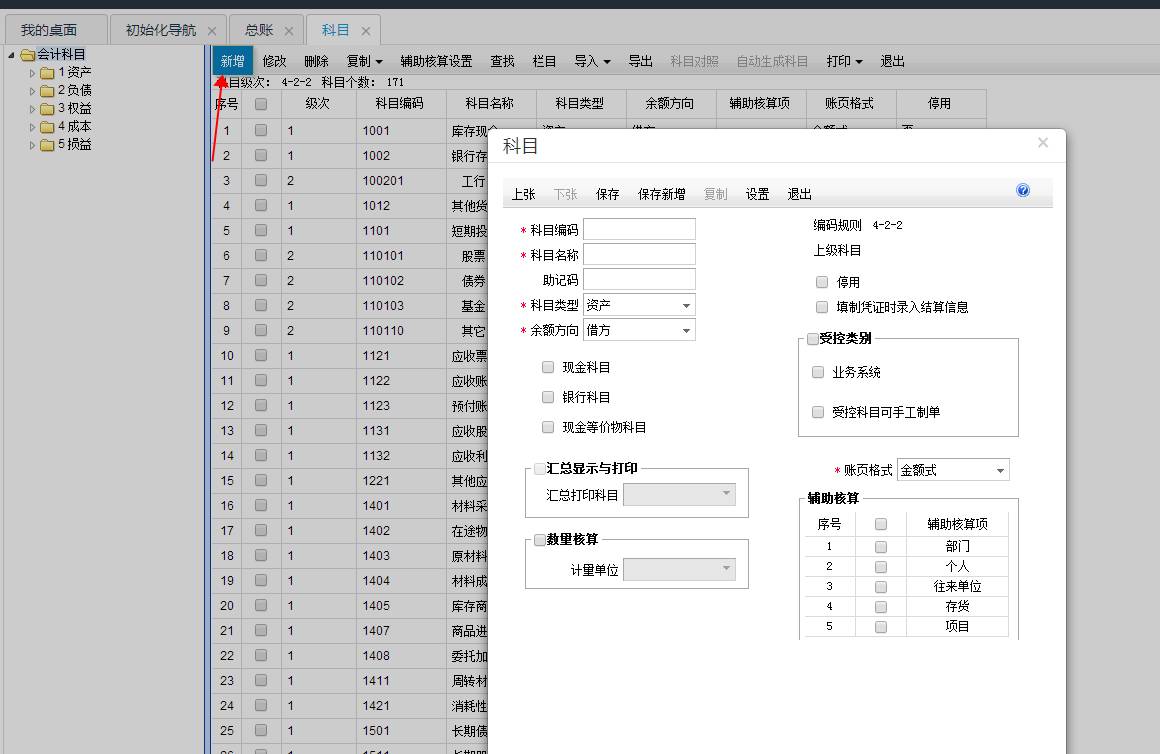Click 修改 to edit the selected subject

pos(274,60)
